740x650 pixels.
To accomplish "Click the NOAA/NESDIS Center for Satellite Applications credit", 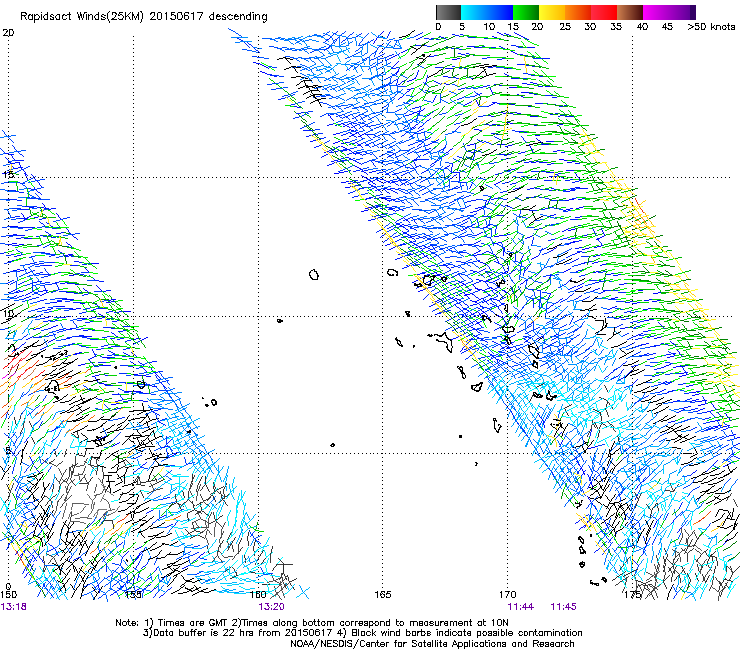I will pyautogui.click(x=432, y=644).
